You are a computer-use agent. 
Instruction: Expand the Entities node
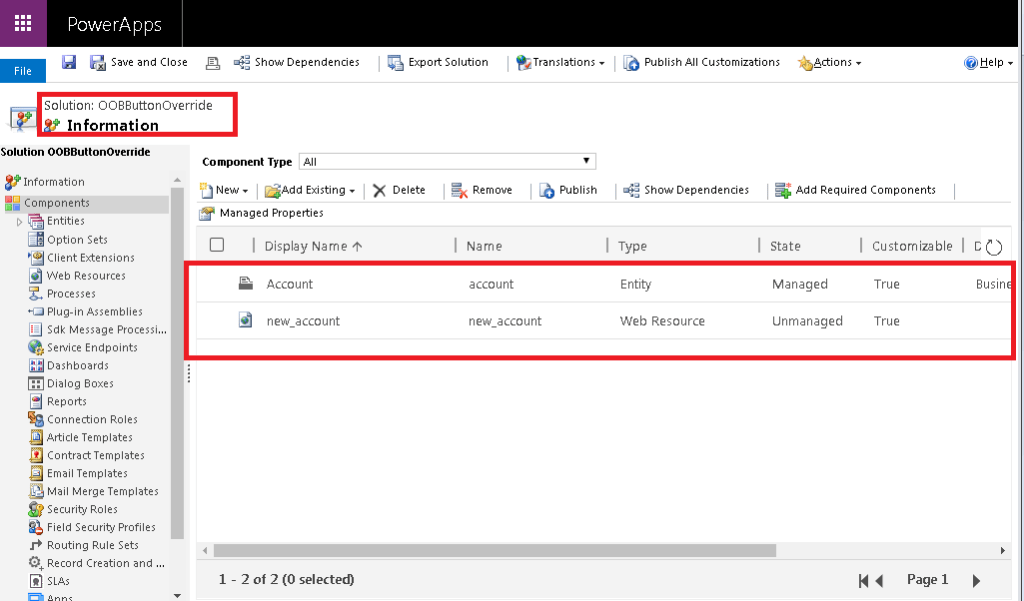point(20,220)
